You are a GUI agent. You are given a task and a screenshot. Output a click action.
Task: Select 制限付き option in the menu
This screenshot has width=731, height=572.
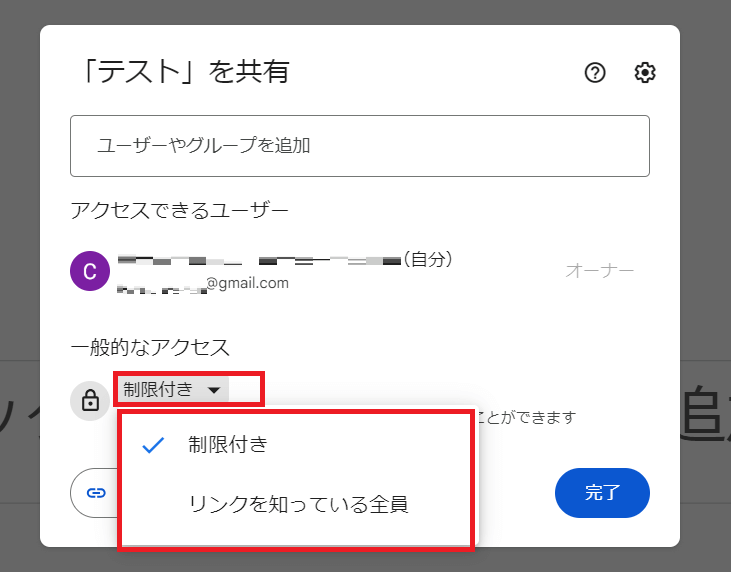click(228, 446)
